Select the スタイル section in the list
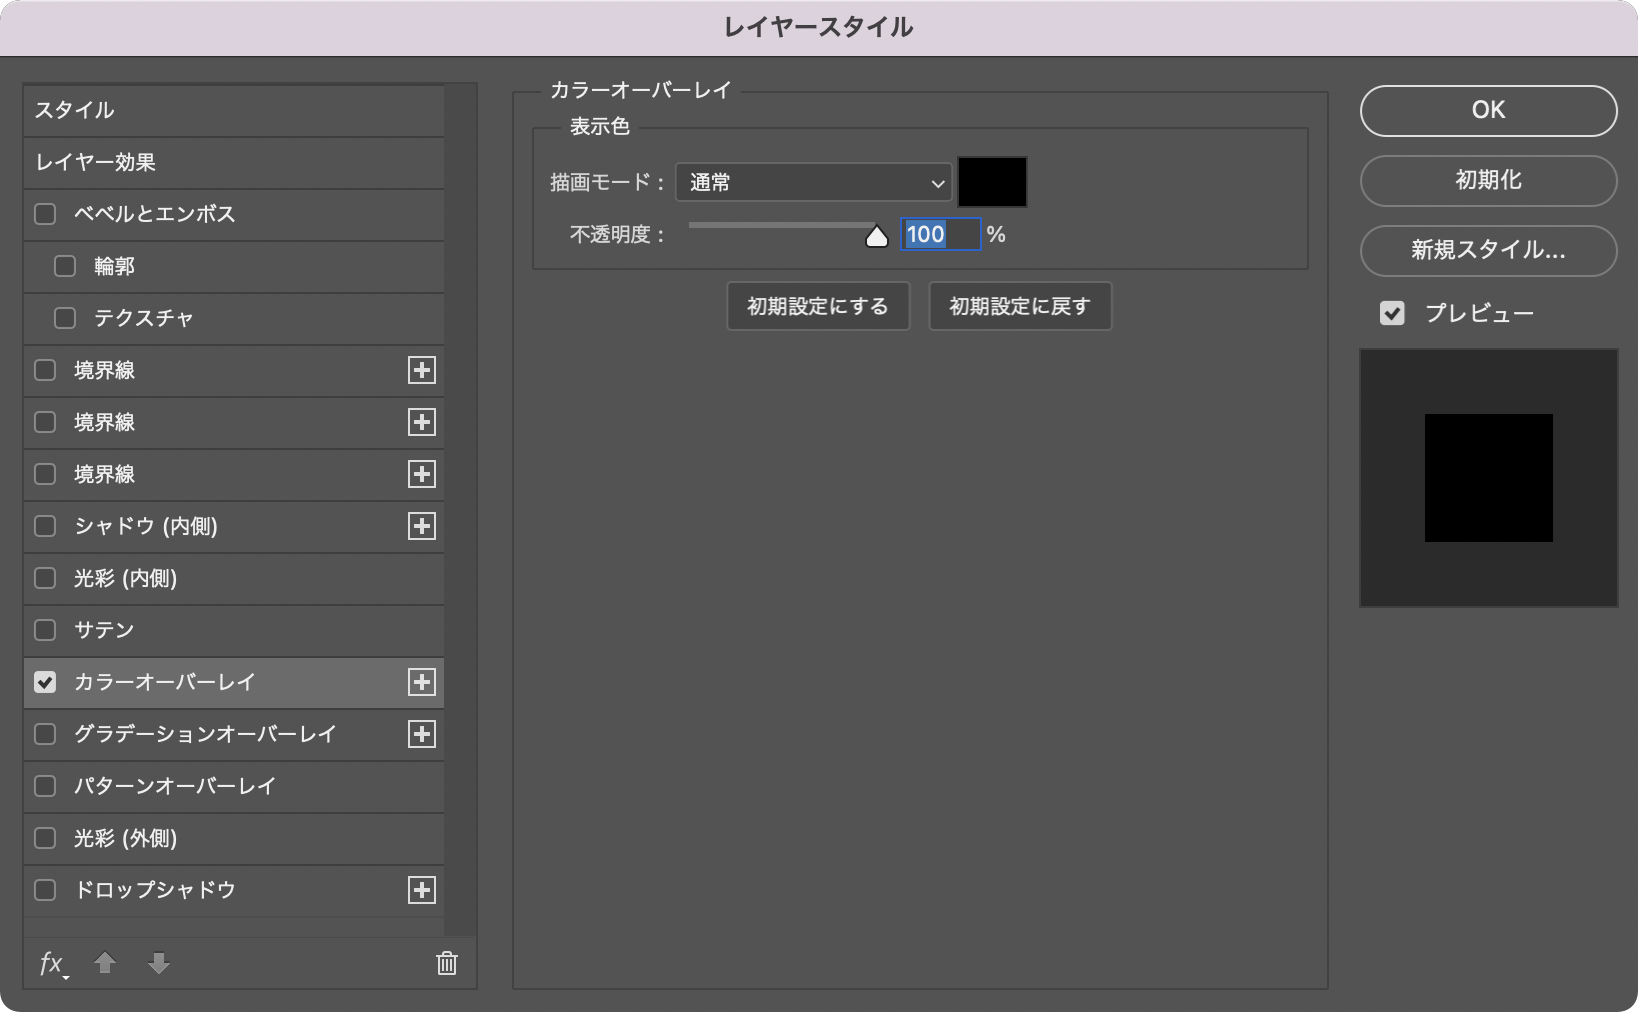 (233, 110)
